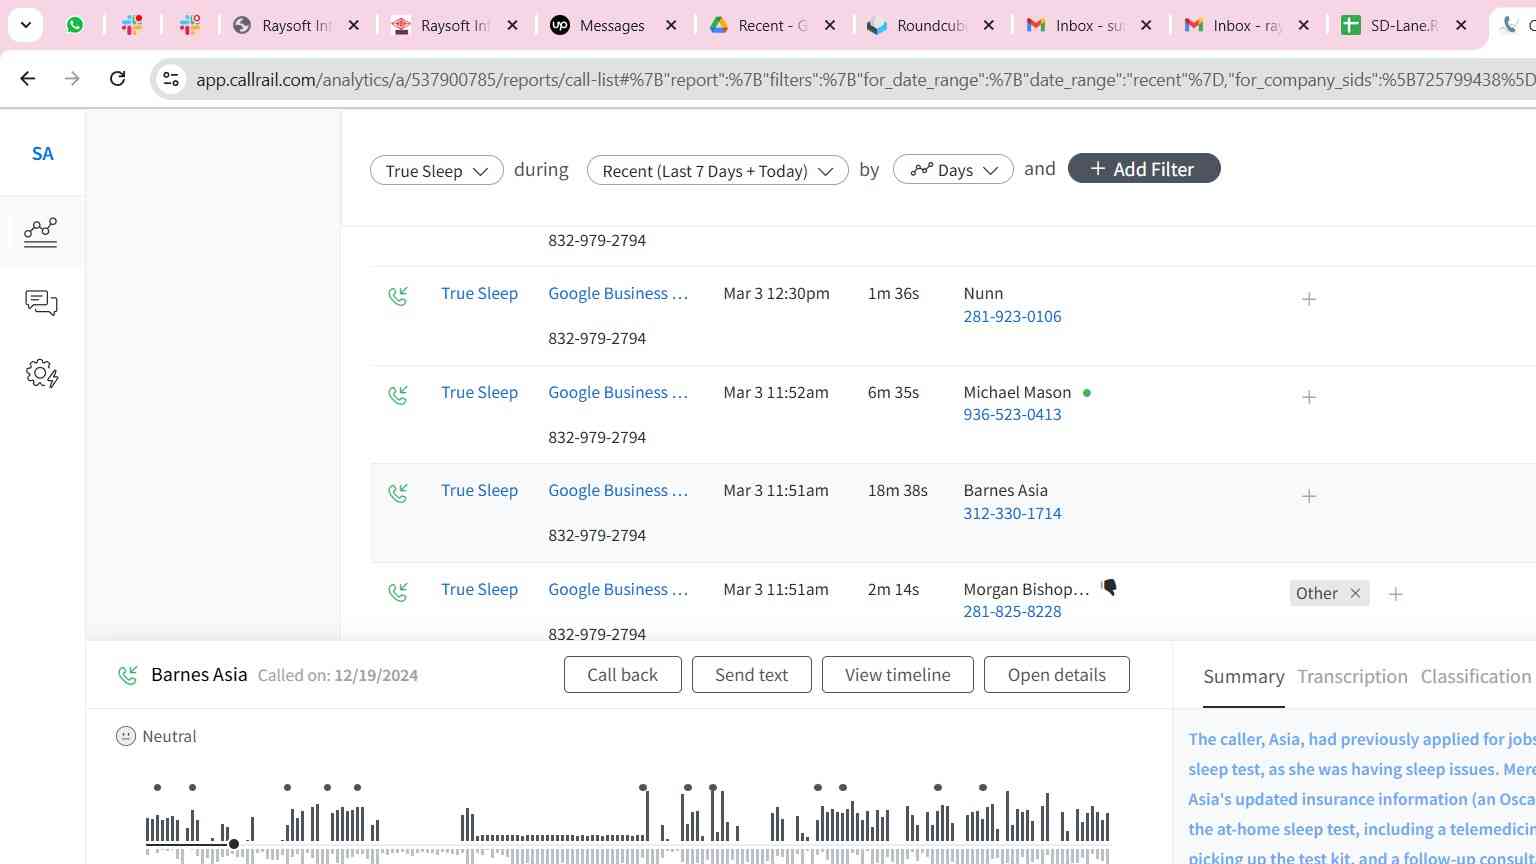1536x864 pixels.
Task: Open Google Business source in Michael Mason row
Action: pyautogui.click(x=618, y=392)
